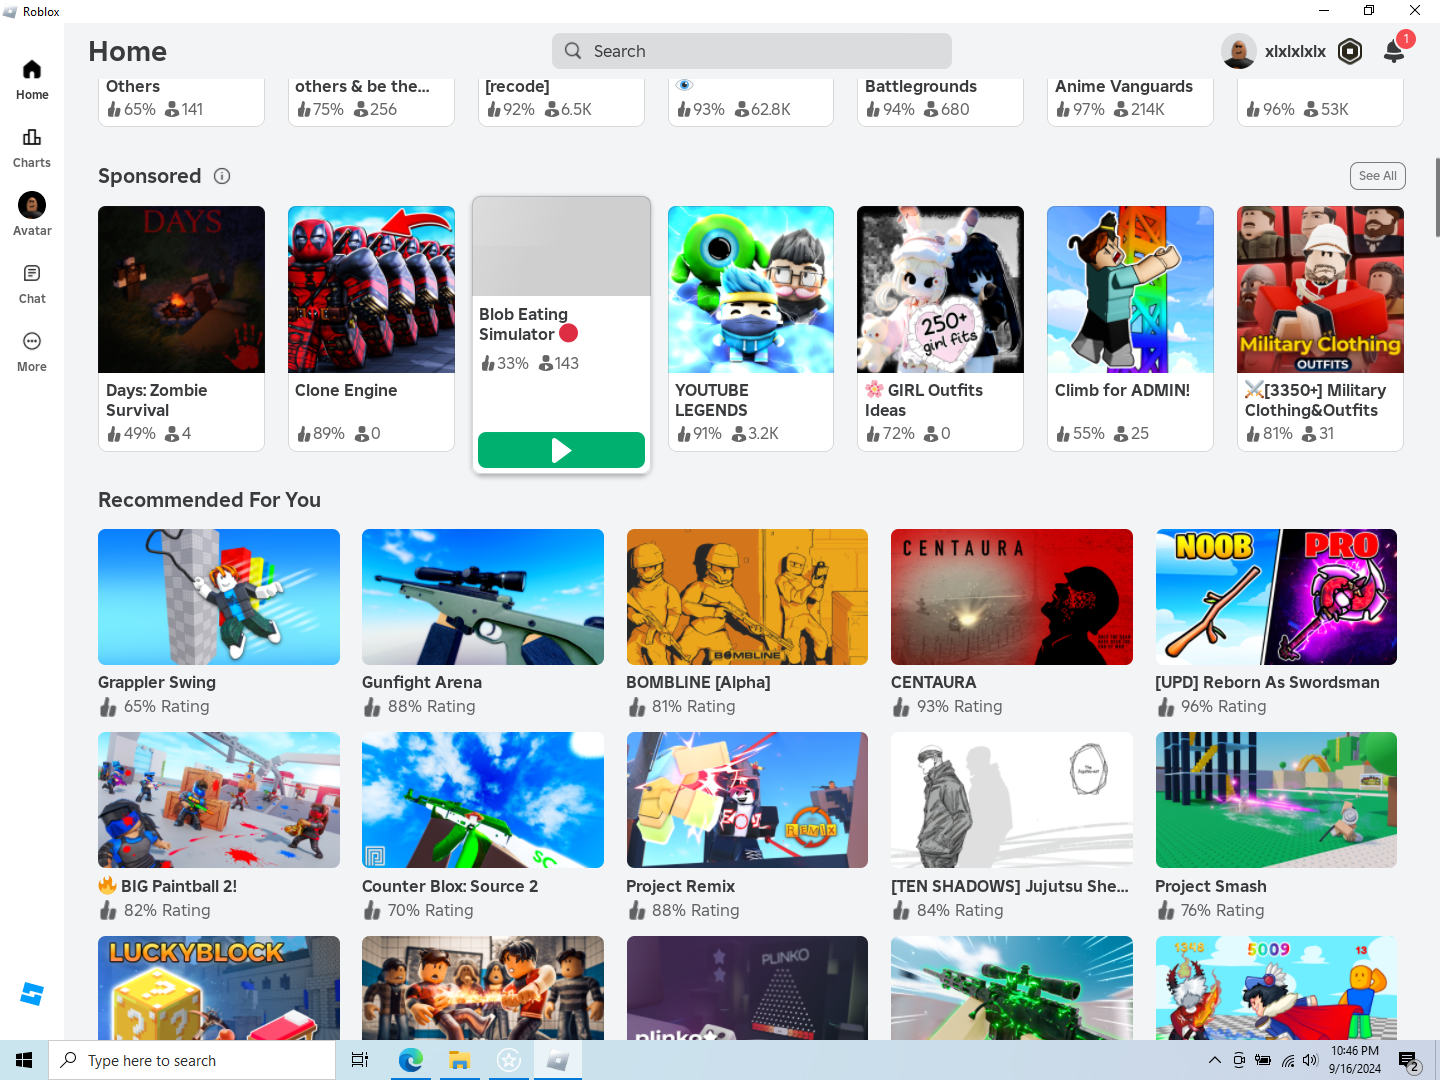
Task: Click the Sponsored section heading
Action: [x=150, y=176]
